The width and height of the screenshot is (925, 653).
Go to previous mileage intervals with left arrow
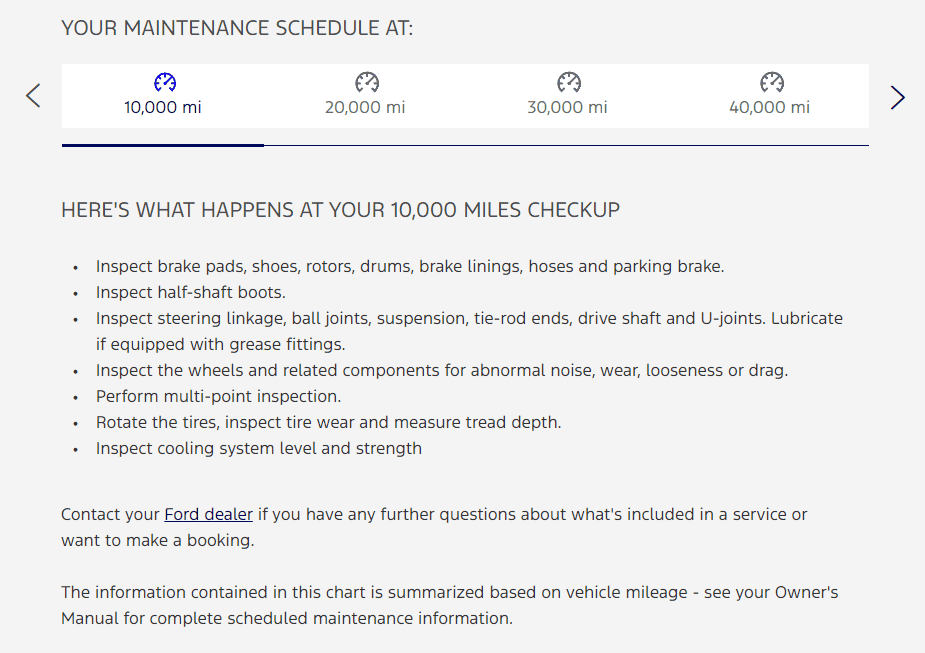pos(33,96)
